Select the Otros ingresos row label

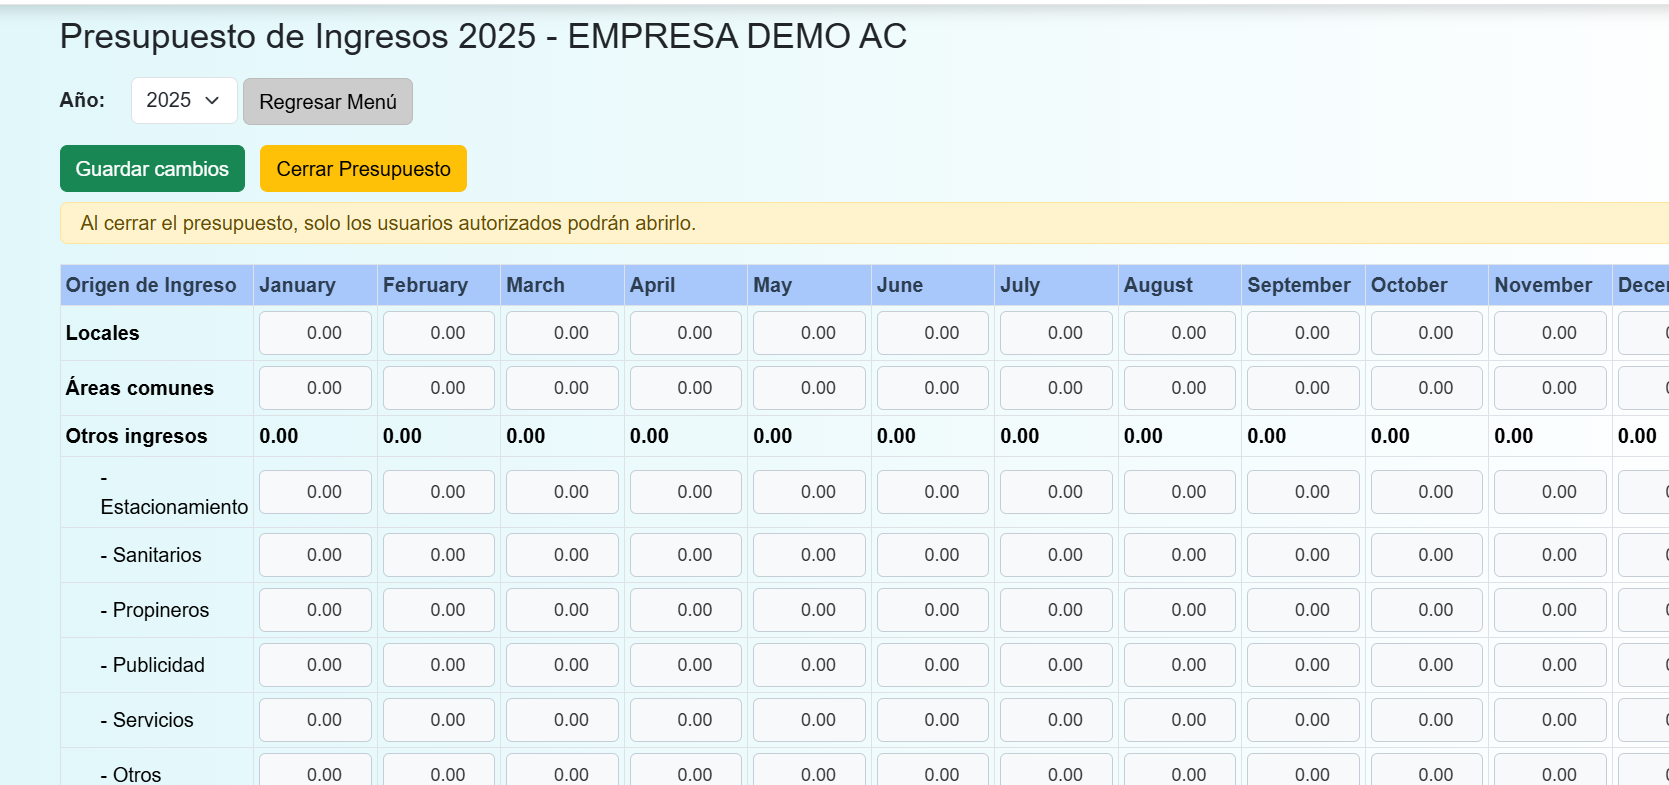coord(137,436)
